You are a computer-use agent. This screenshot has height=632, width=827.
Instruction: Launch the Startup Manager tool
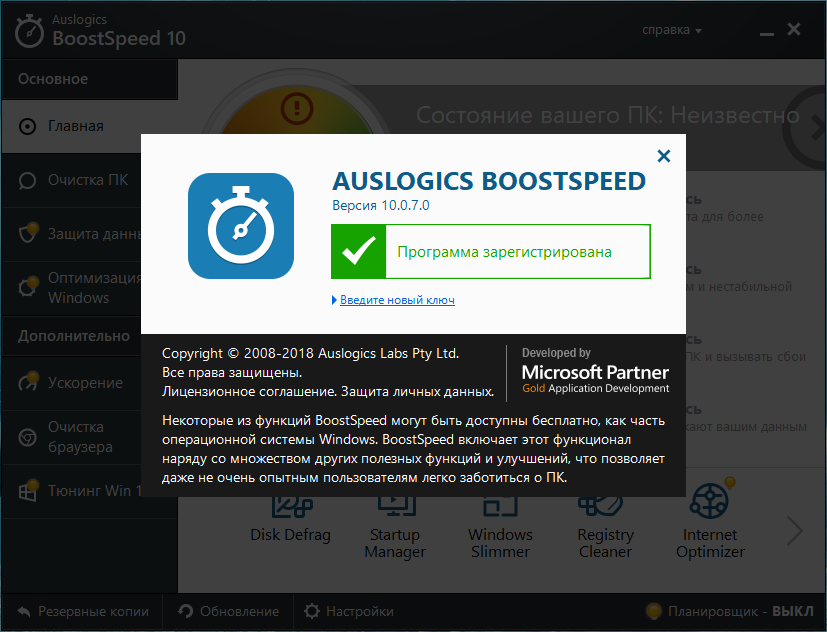pyautogui.click(x=395, y=528)
